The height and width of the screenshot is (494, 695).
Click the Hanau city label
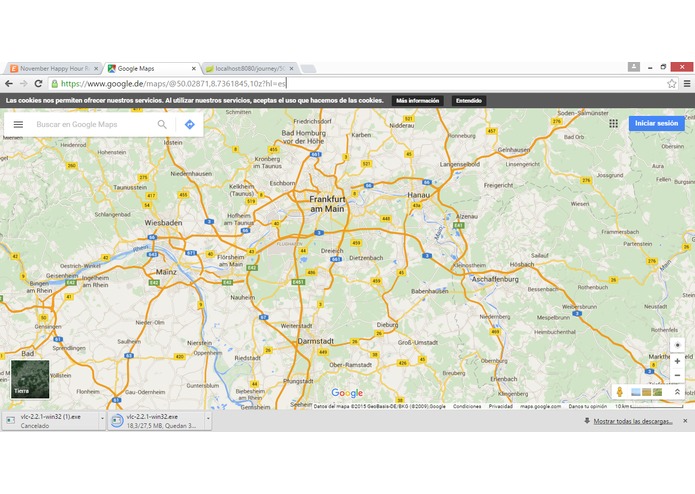418,195
